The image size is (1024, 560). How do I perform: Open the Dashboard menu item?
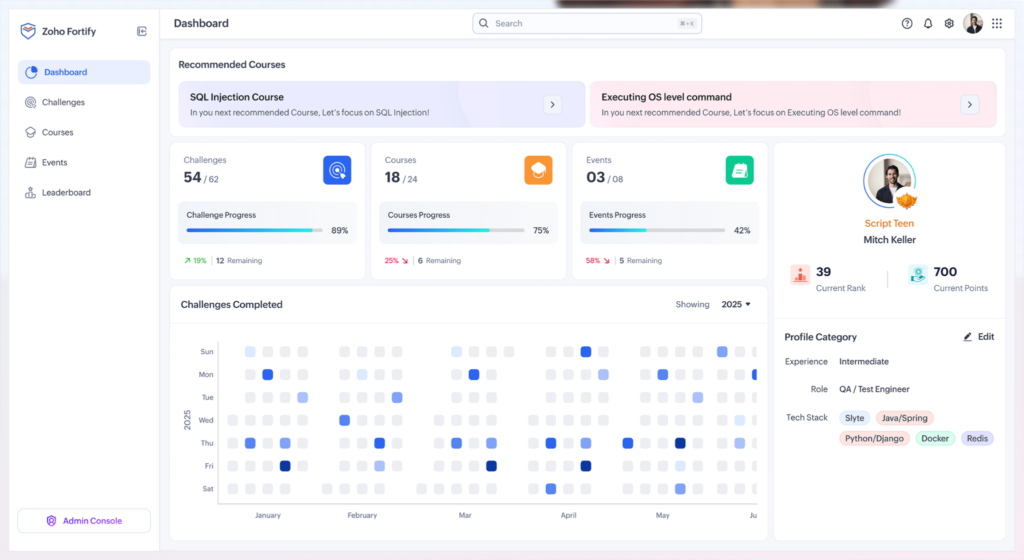tap(84, 72)
